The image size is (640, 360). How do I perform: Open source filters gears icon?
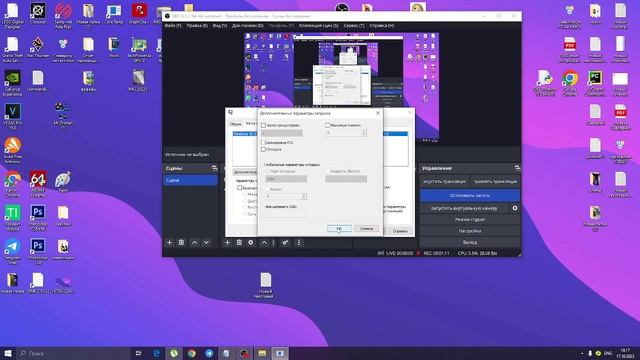click(x=285, y=242)
